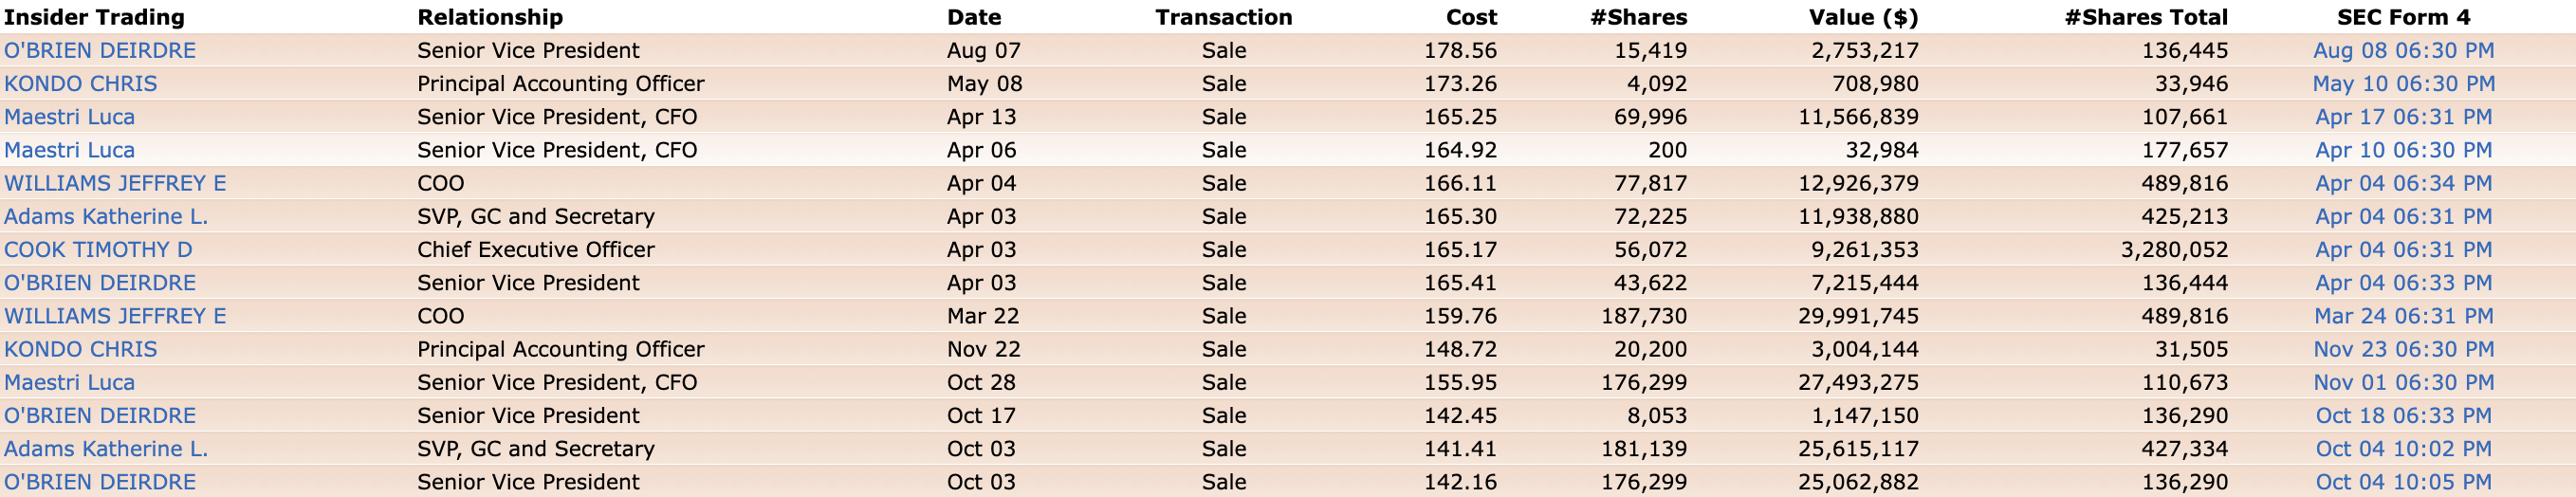Image resolution: width=2576 pixels, height=497 pixels.
Task: Open SEC Form 4 filed Mar 24 06:31 PM
Action: [x=2403, y=316]
